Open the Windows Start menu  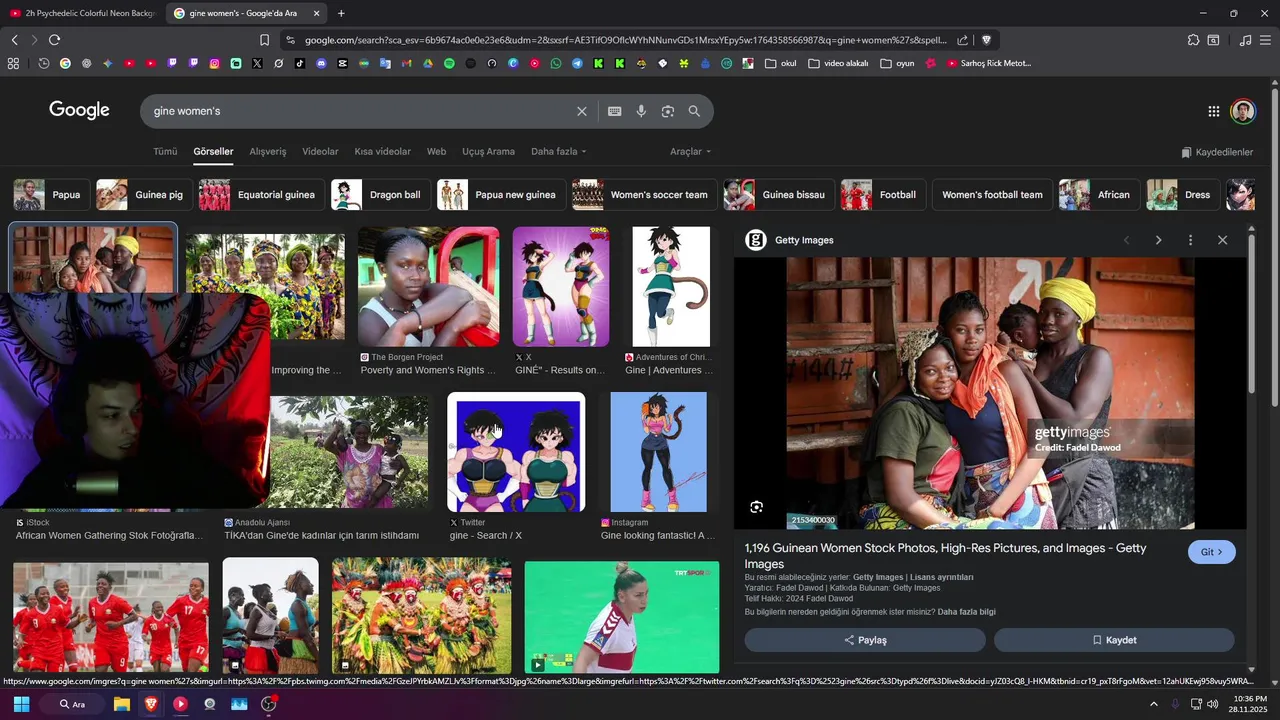click(x=21, y=704)
